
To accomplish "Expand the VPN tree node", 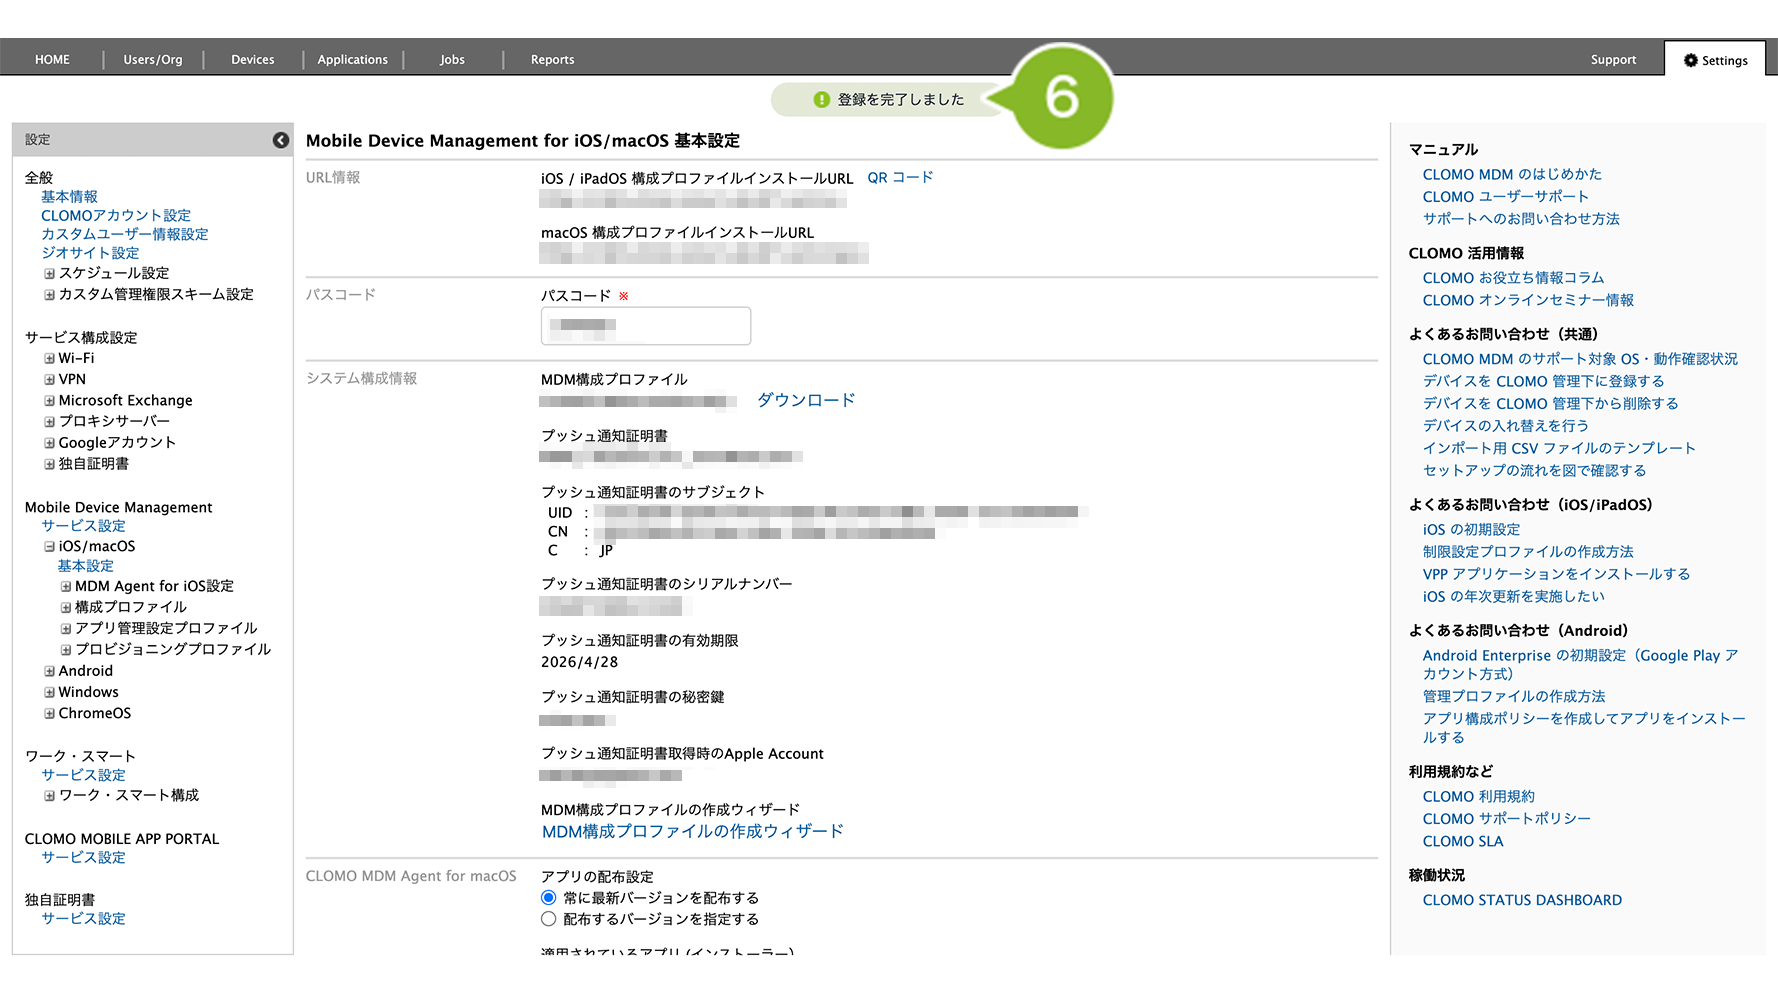I will coord(49,379).
